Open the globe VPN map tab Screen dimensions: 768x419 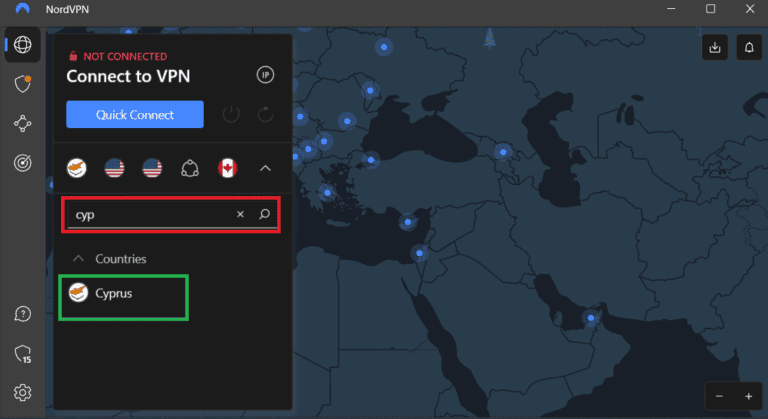[x=22, y=46]
